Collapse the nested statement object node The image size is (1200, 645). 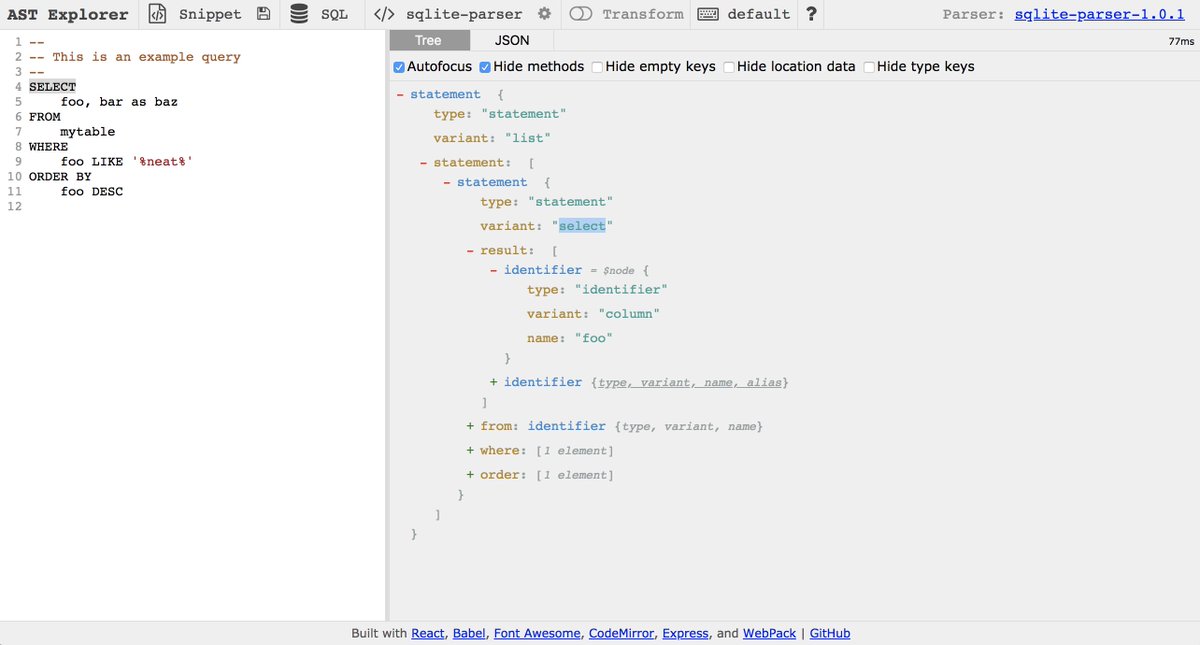pyautogui.click(x=447, y=182)
